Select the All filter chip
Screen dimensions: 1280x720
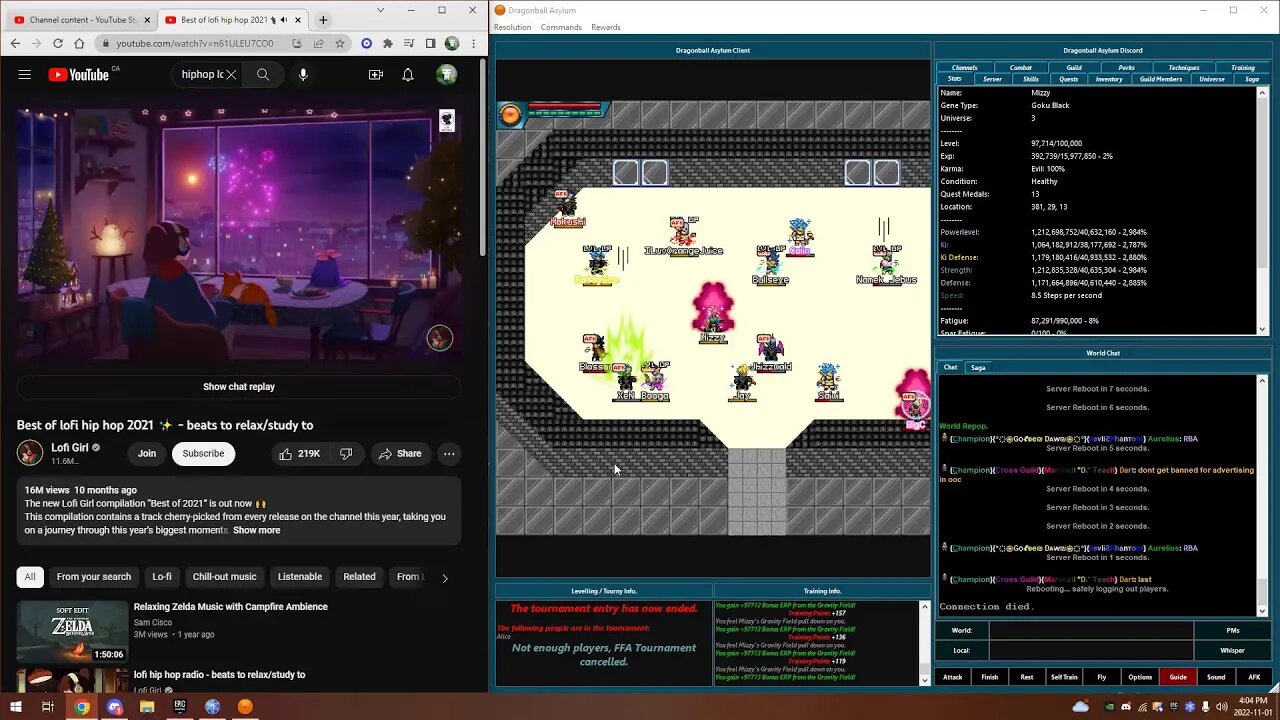point(30,577)
